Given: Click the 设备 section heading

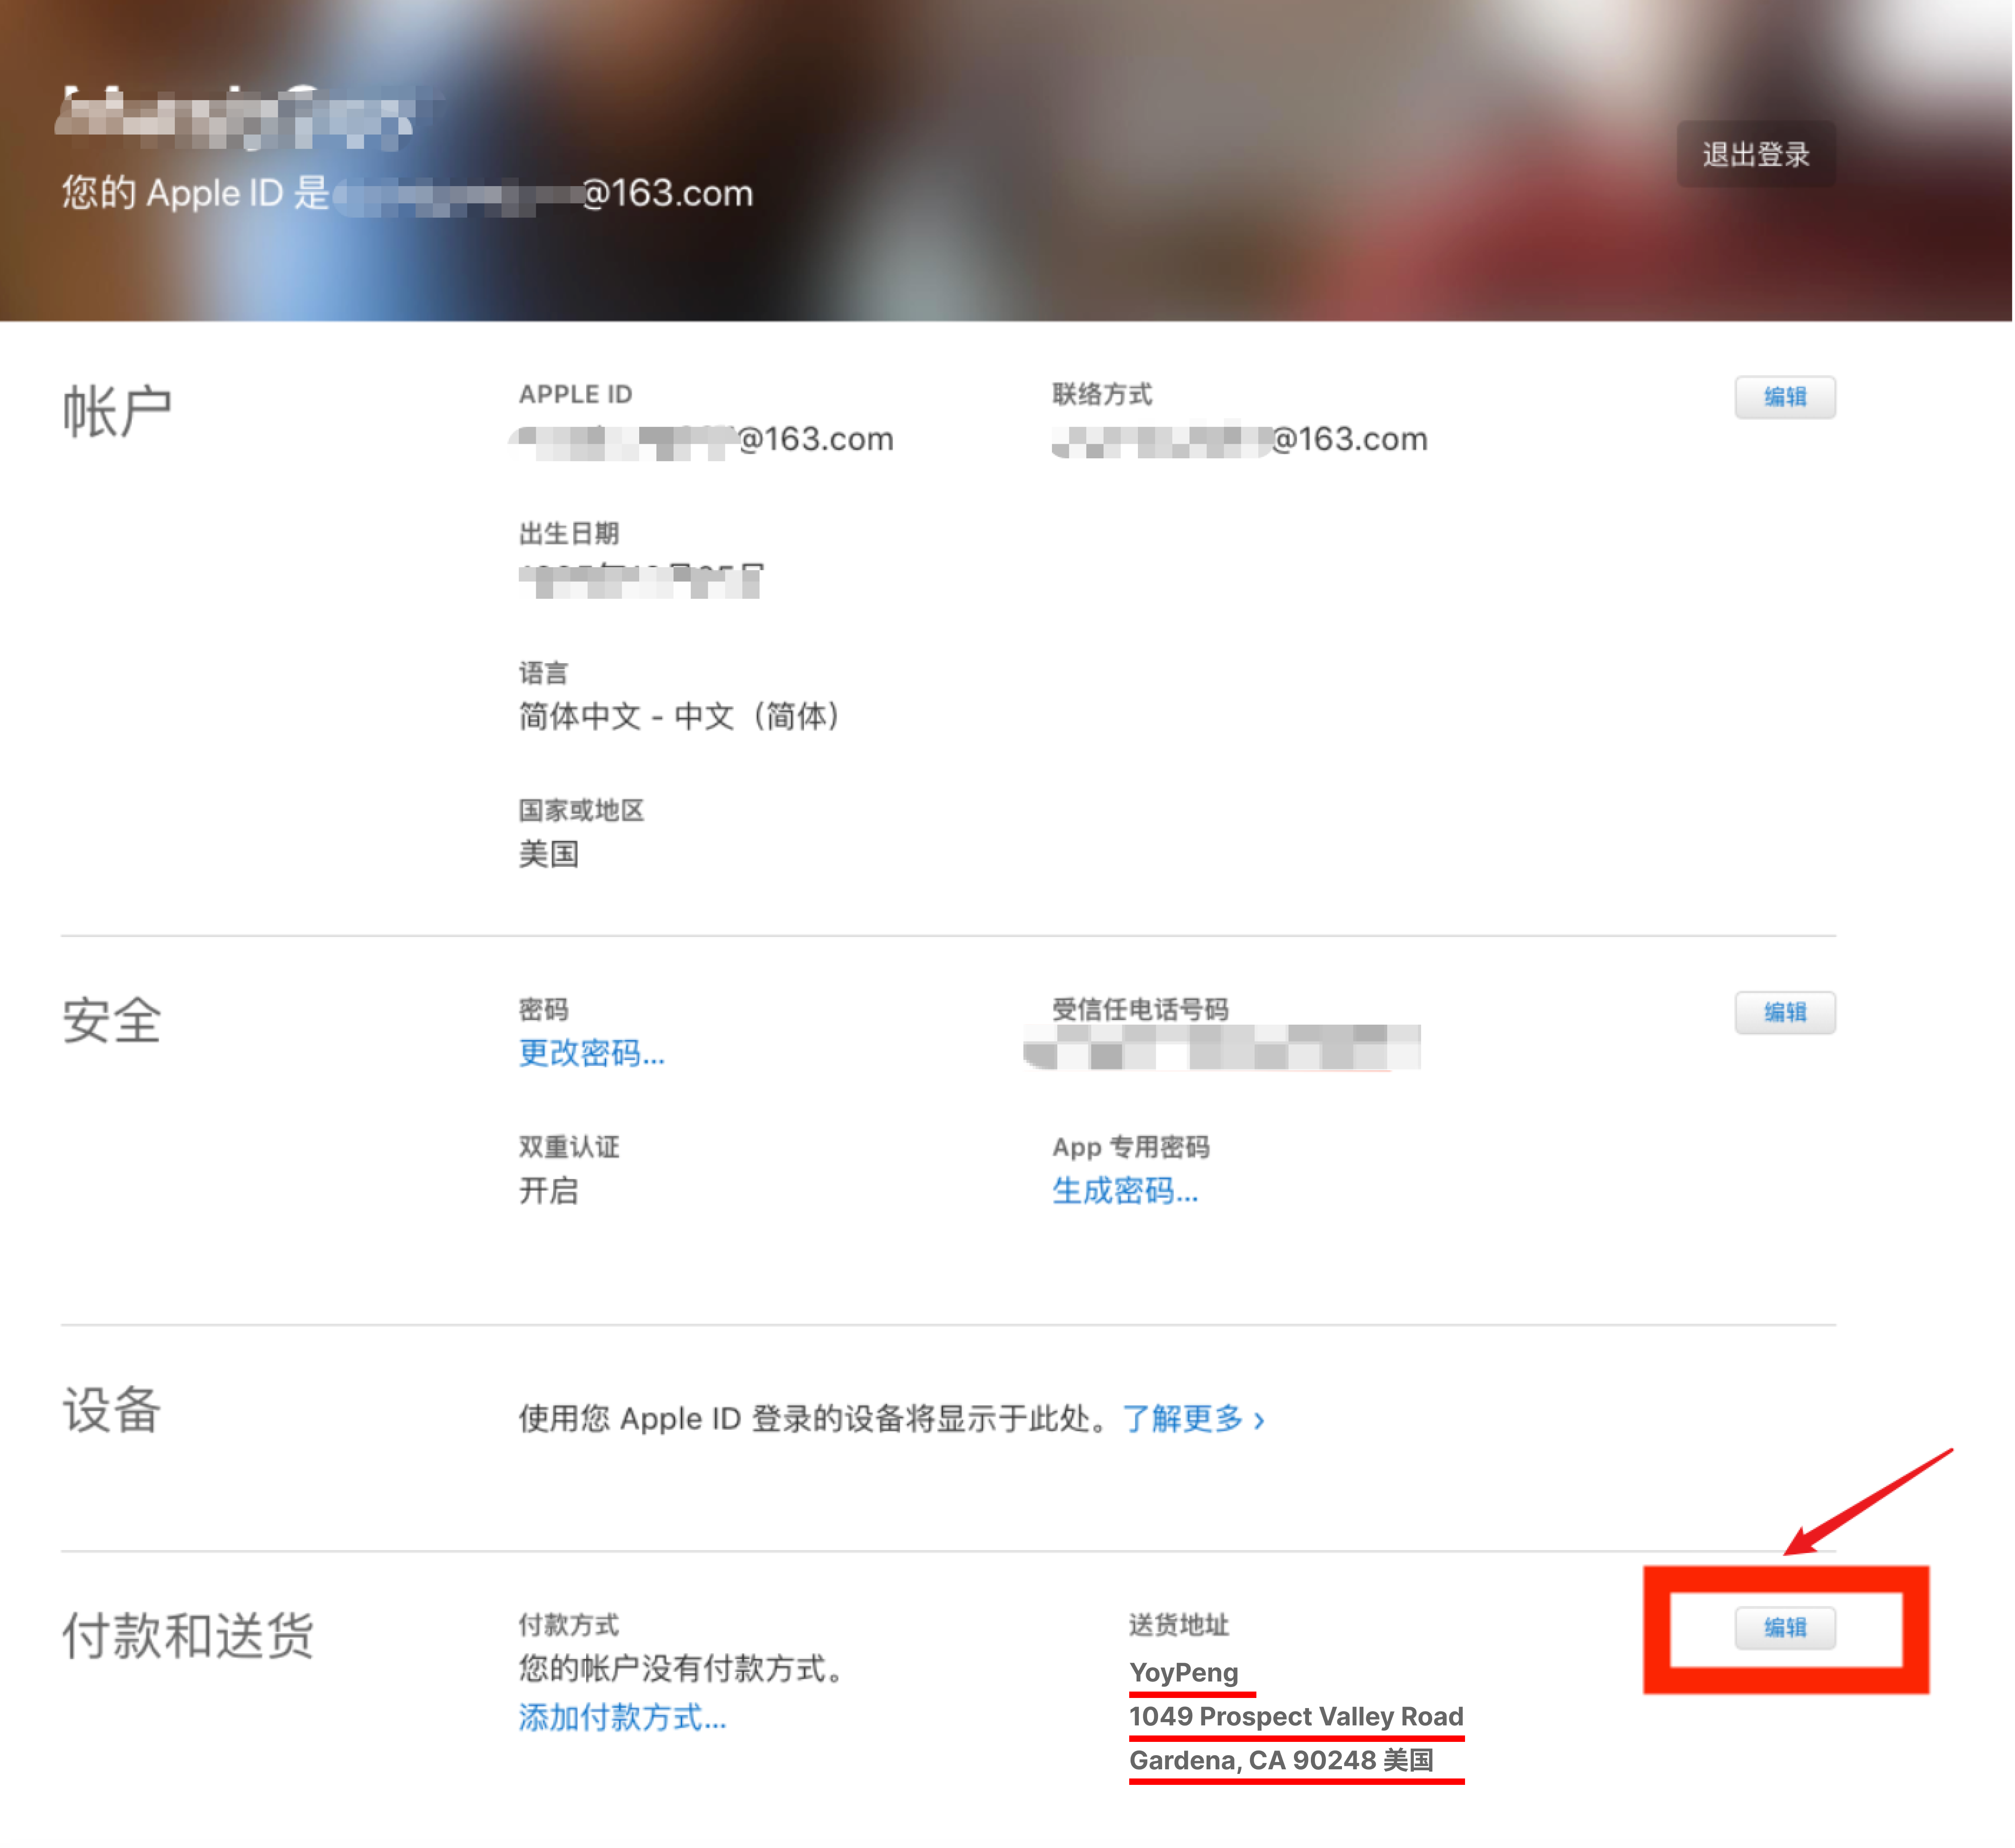Looking at the screenshot, I should click(x=112, y=1410).
